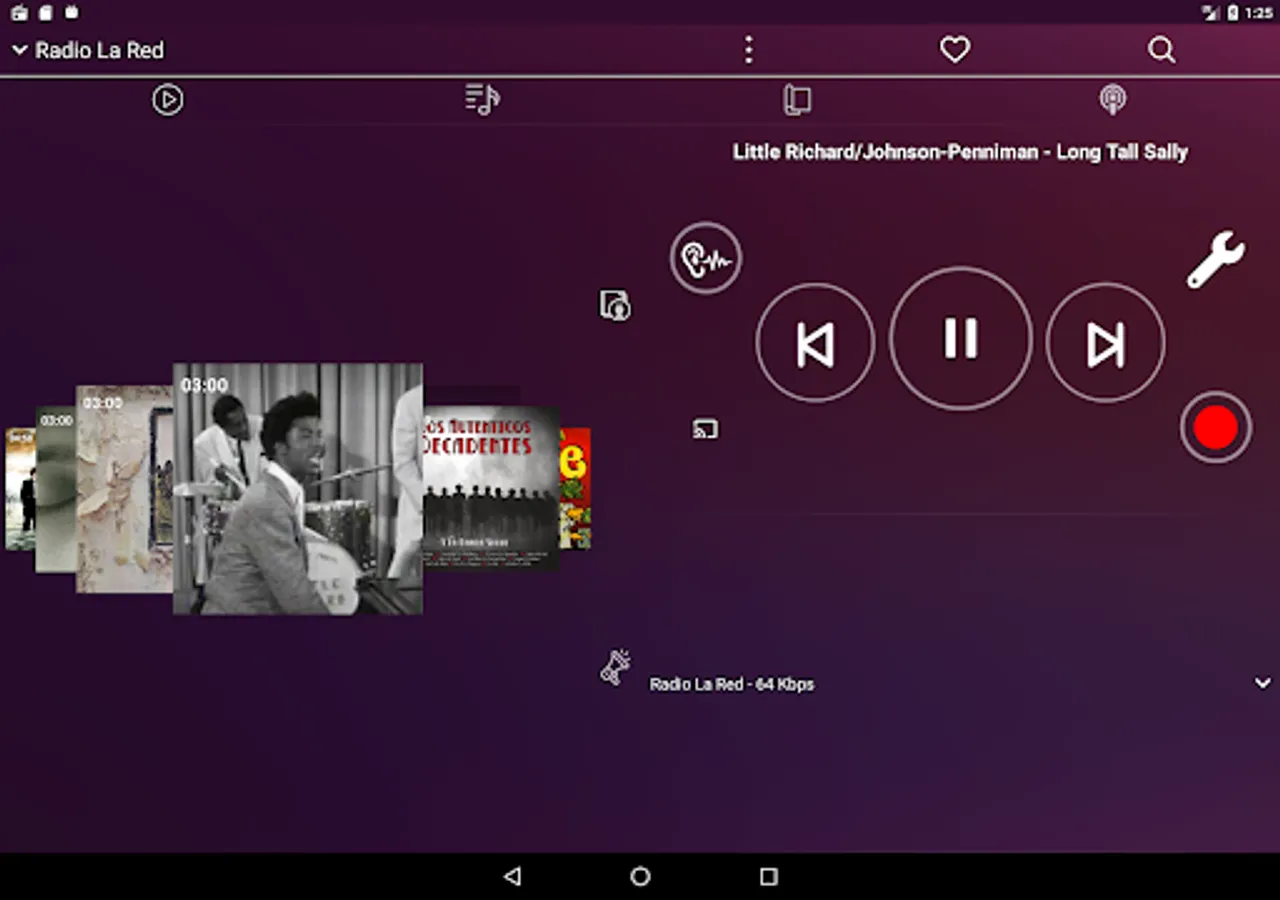
Task: Tap the battery status icon
Action: pyautogui.click(x=1232, y=13)
